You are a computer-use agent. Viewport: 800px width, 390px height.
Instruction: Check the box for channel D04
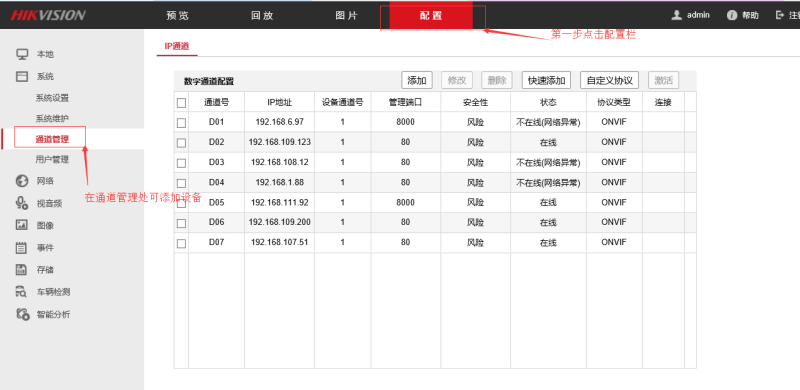(x=181, y=183)
